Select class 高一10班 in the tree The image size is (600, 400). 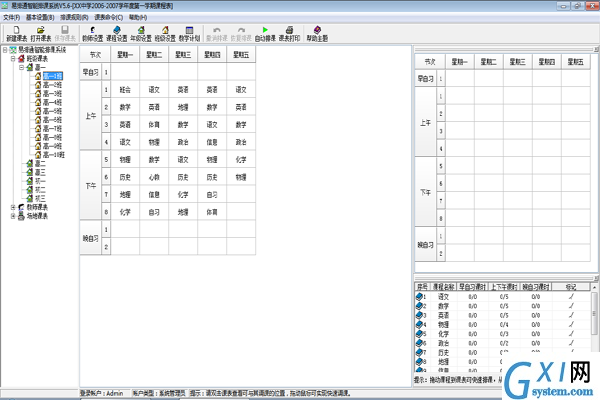[54, 155]
